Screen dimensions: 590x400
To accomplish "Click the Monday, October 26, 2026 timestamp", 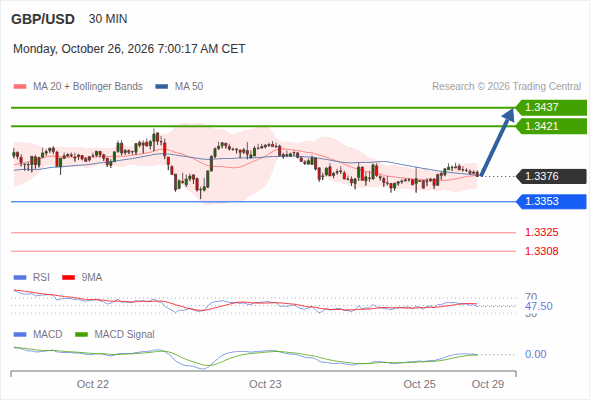I will (x=129, y=49).
